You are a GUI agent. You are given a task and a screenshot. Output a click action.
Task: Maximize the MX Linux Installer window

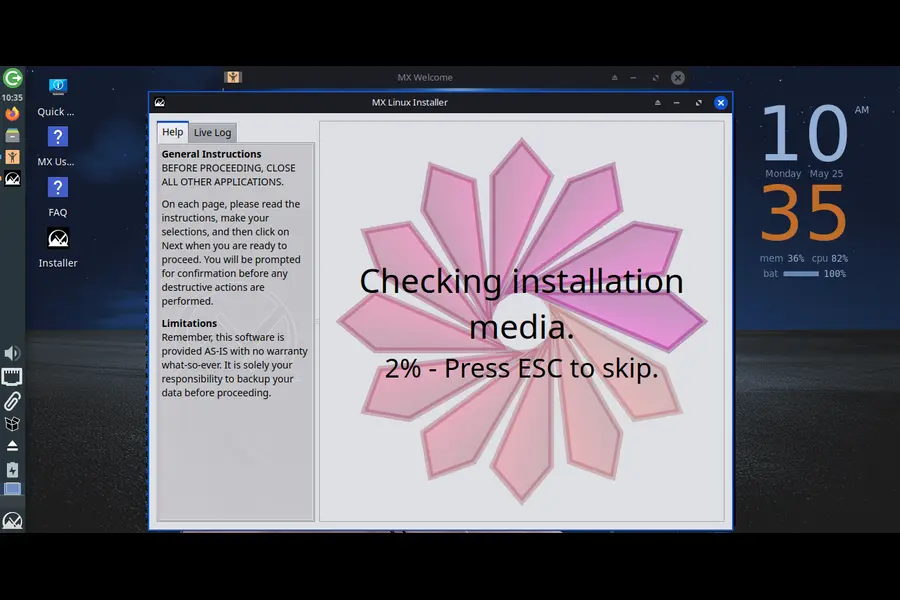(x=699, y=103)
